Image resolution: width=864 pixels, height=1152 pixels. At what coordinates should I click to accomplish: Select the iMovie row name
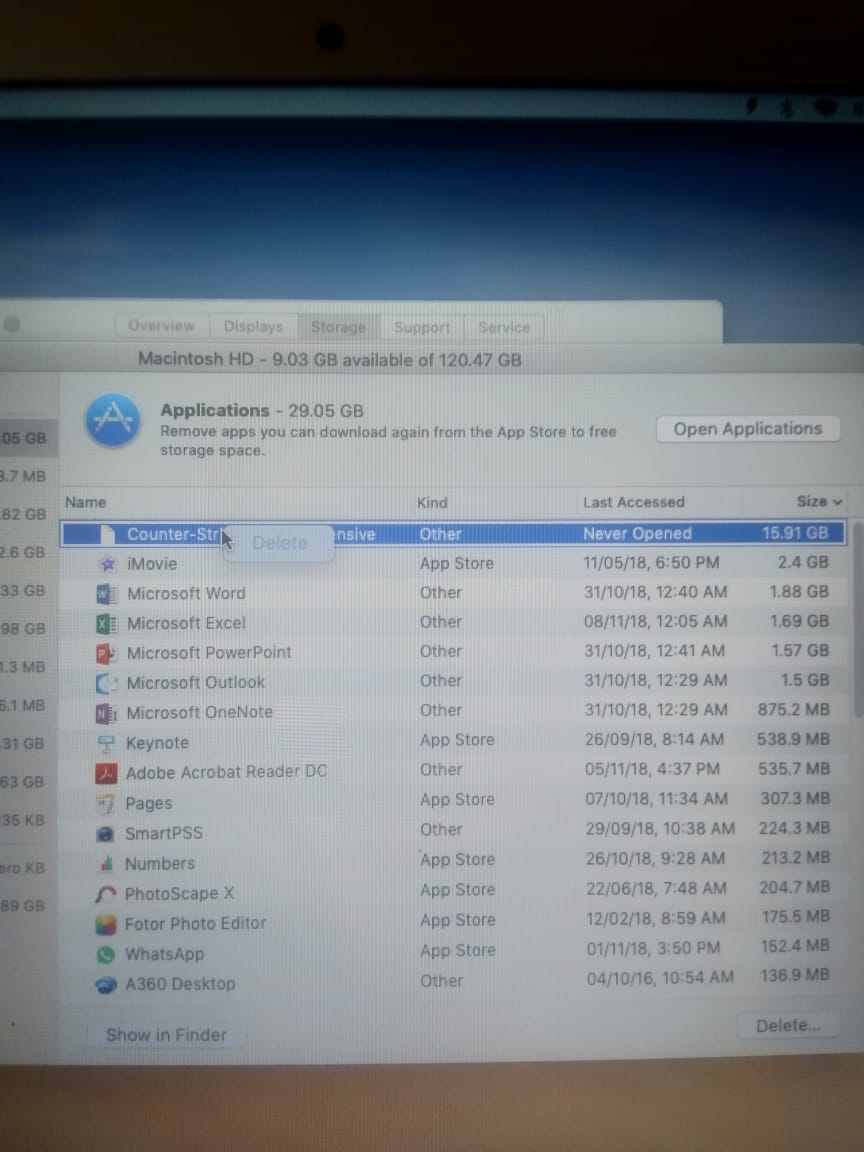point(152,564)
